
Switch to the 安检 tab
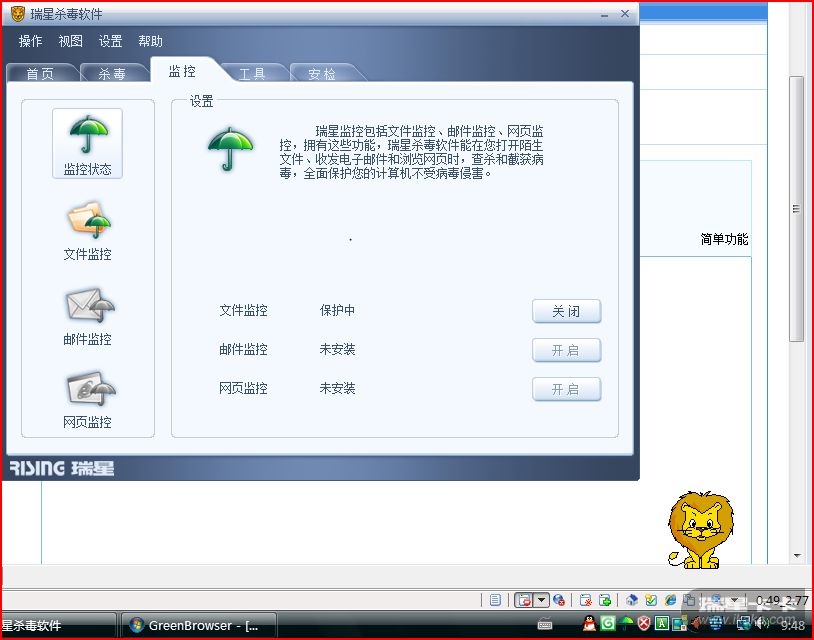coord(322,73)
